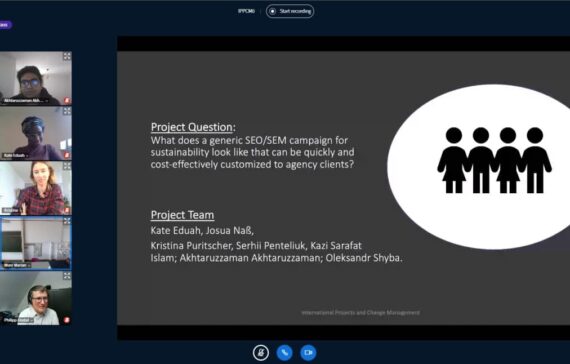Click the purple pill button at top left
Image resolution: width=570 pixels, height=364 pixels.
pos(5,25)
